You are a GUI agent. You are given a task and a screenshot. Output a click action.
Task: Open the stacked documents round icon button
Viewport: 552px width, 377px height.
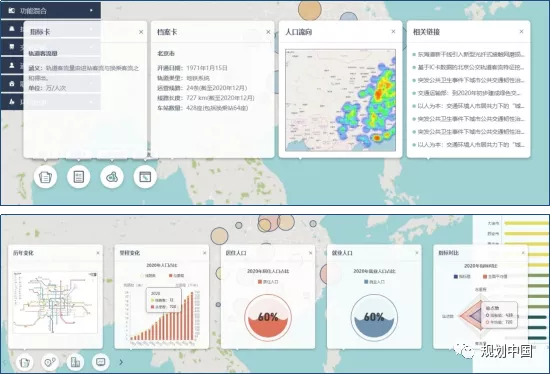tap(45, 176)
